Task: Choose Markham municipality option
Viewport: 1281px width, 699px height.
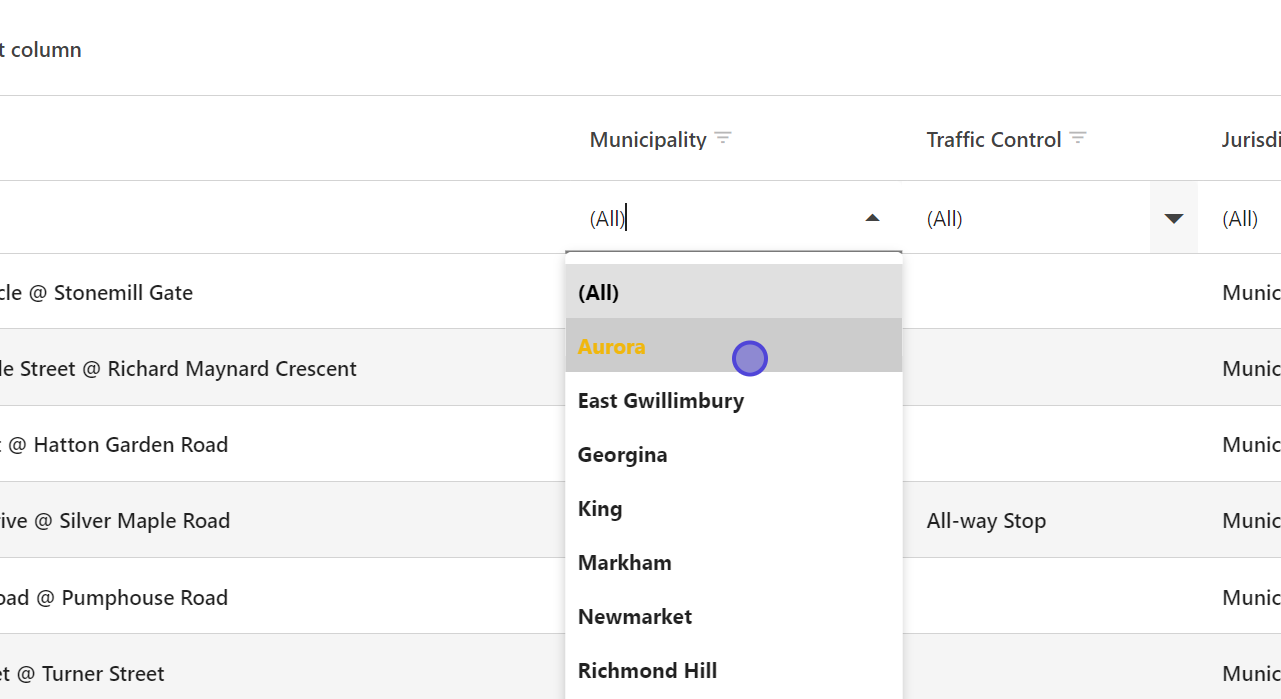Action: (x=624, y=562)
